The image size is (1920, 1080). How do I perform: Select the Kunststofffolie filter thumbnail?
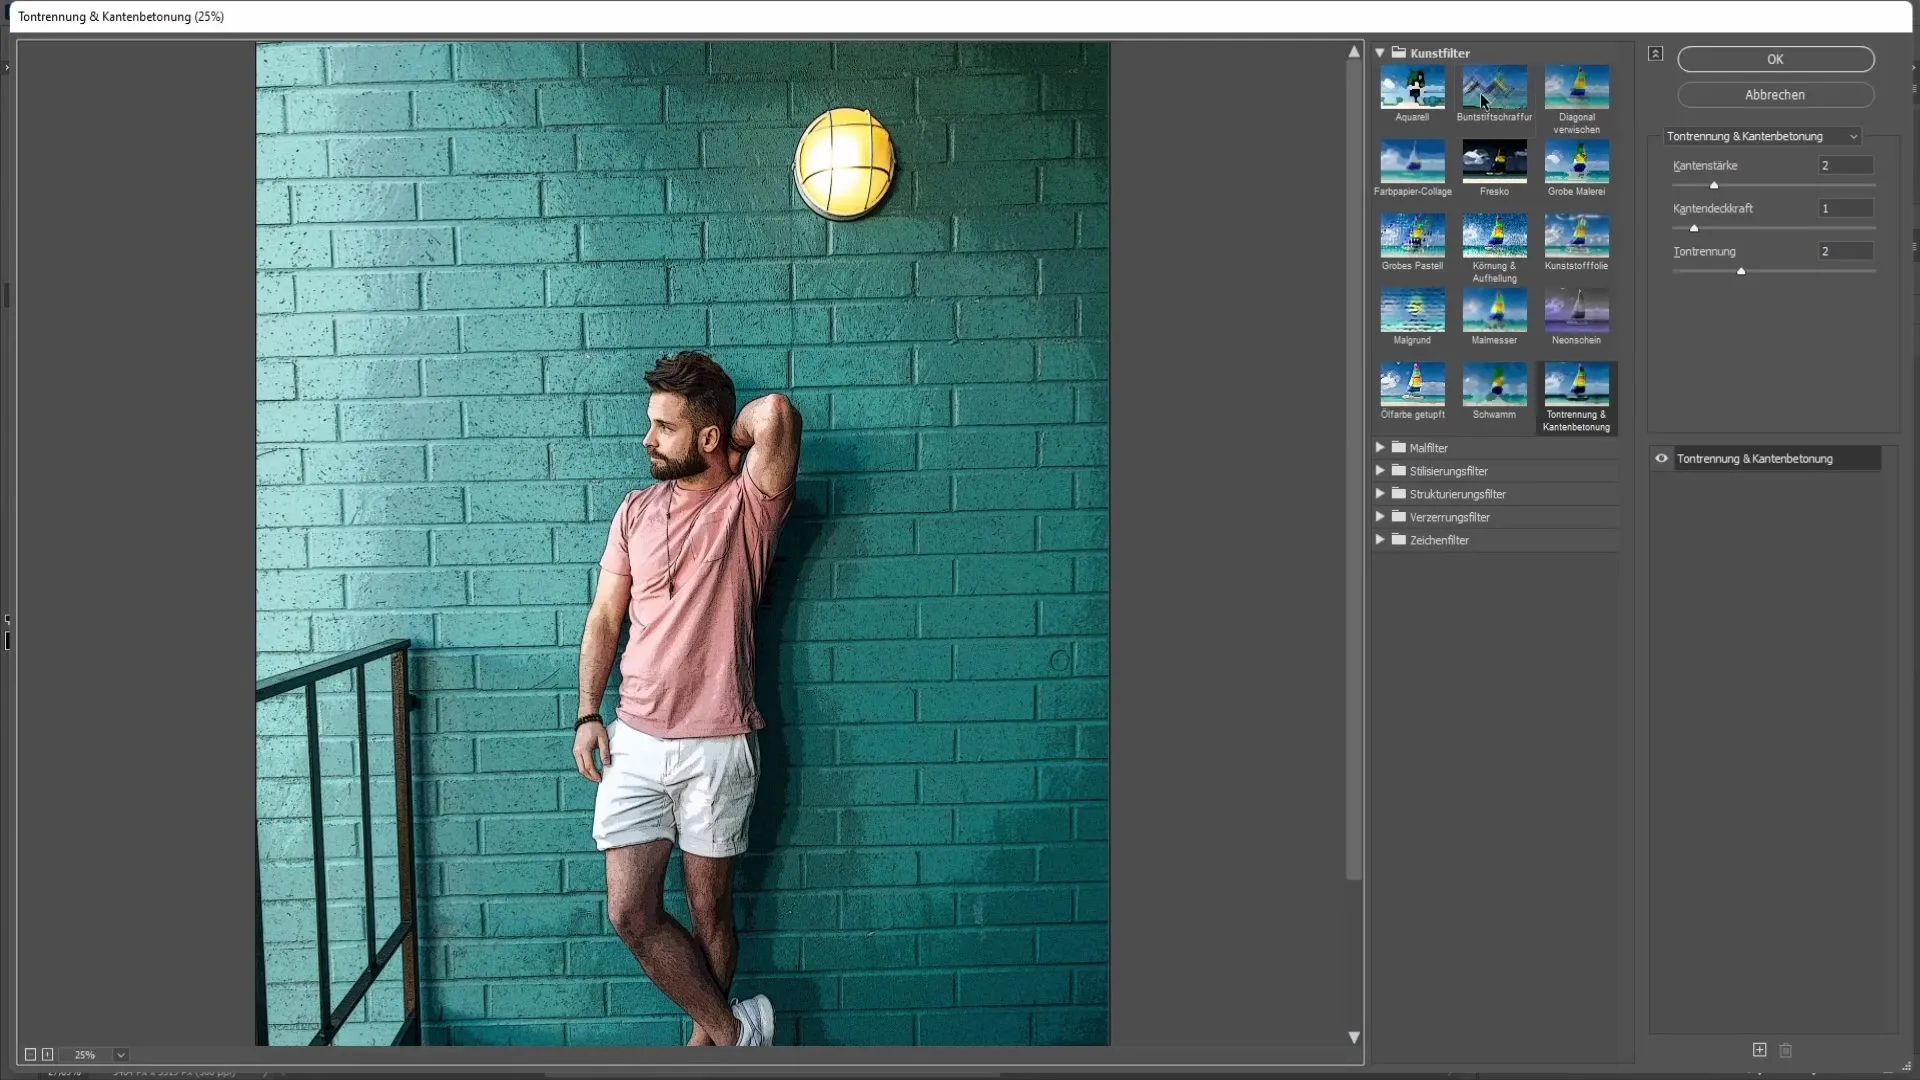[x=1576, y=236]
